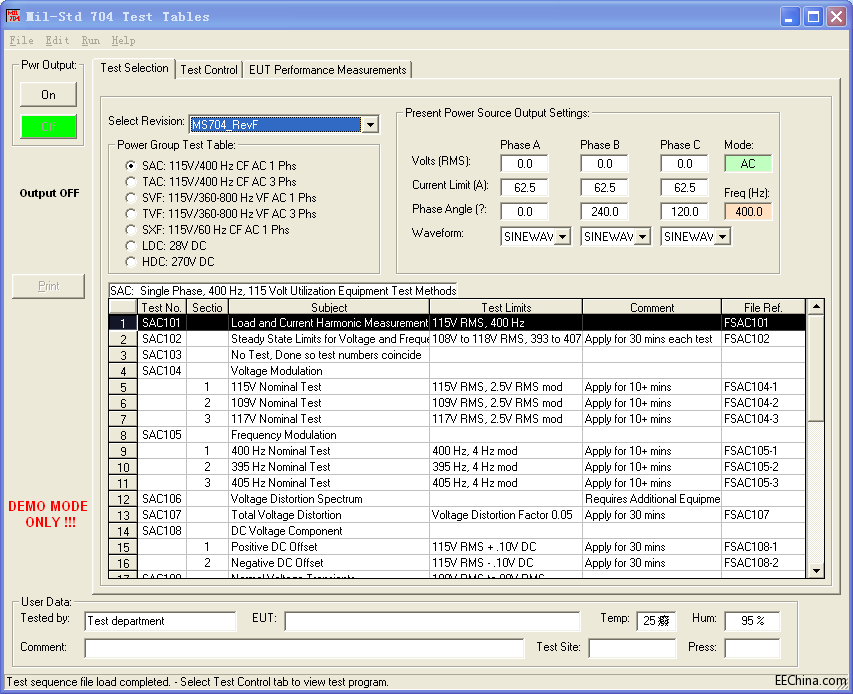The width and height of the screenshot is (853, 694).
Task: Expand Phase C waveform dropdown
Action: pyautogui.click(x=722, y=237)
